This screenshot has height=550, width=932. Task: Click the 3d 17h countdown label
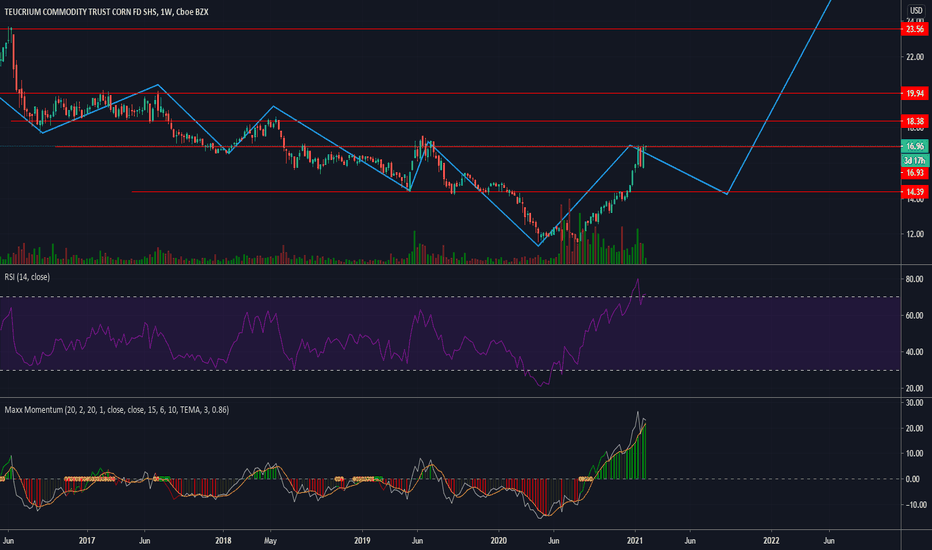(914, 161)
